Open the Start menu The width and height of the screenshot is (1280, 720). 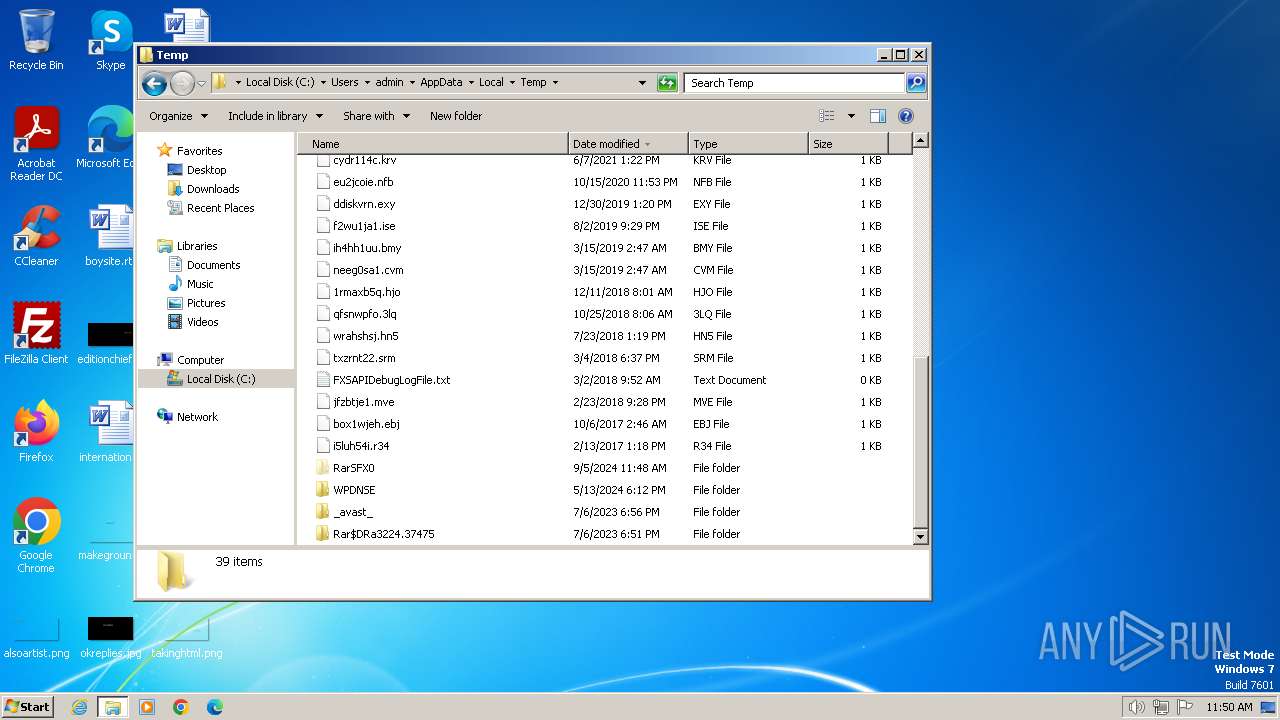(28, 707)
